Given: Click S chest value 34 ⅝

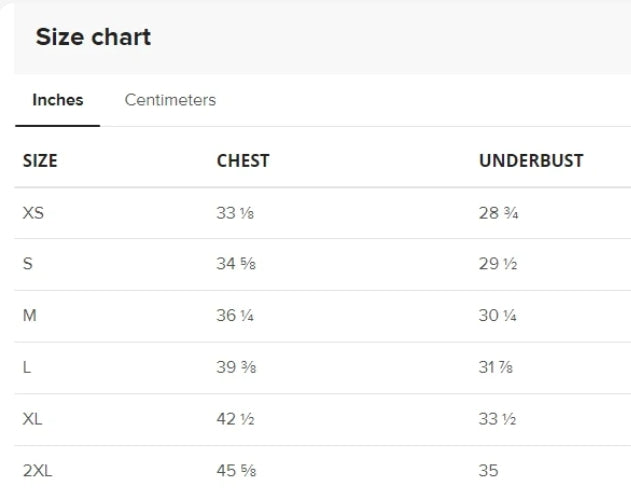Looking at the screenshot, I should [236, 264].
